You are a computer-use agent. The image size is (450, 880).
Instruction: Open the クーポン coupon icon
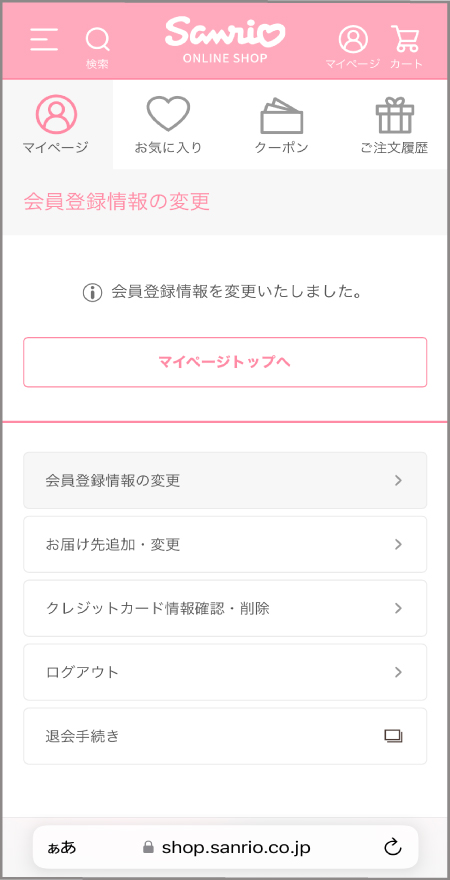tap(281, 116)
